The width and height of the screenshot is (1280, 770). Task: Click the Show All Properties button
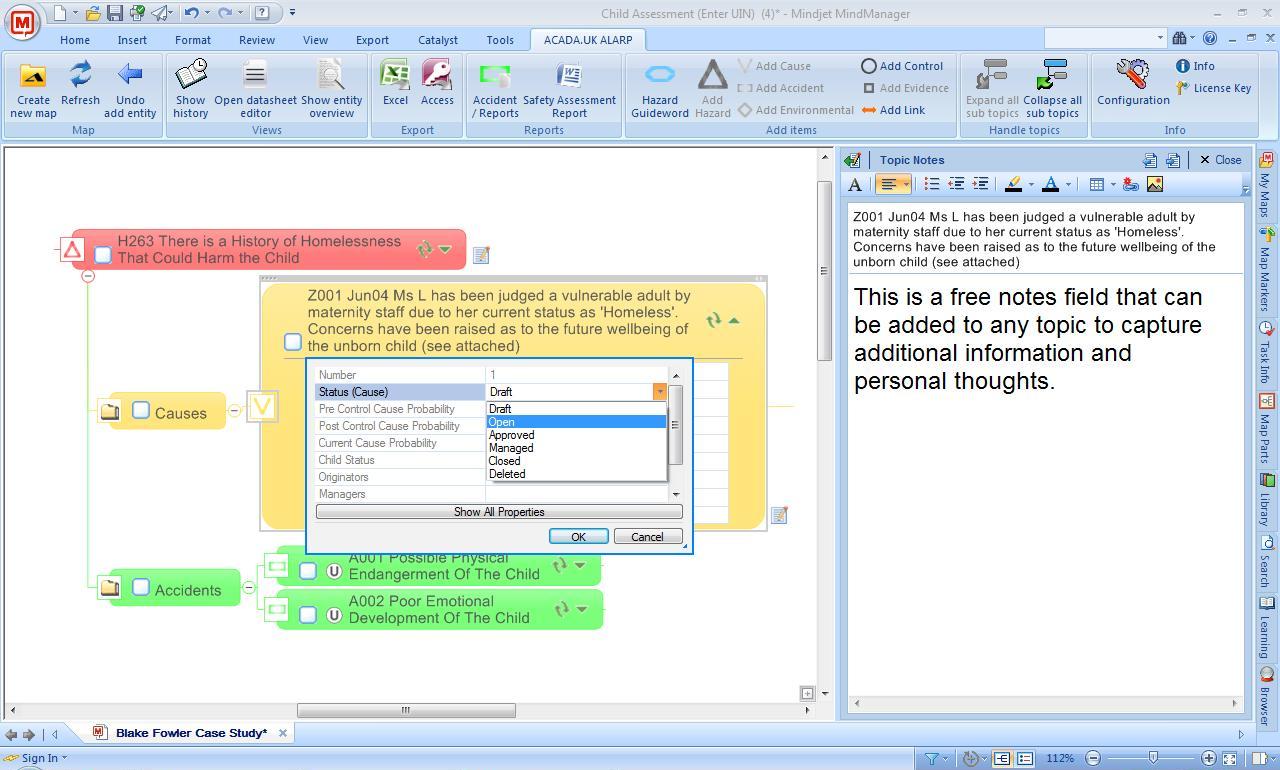point(499,511)
